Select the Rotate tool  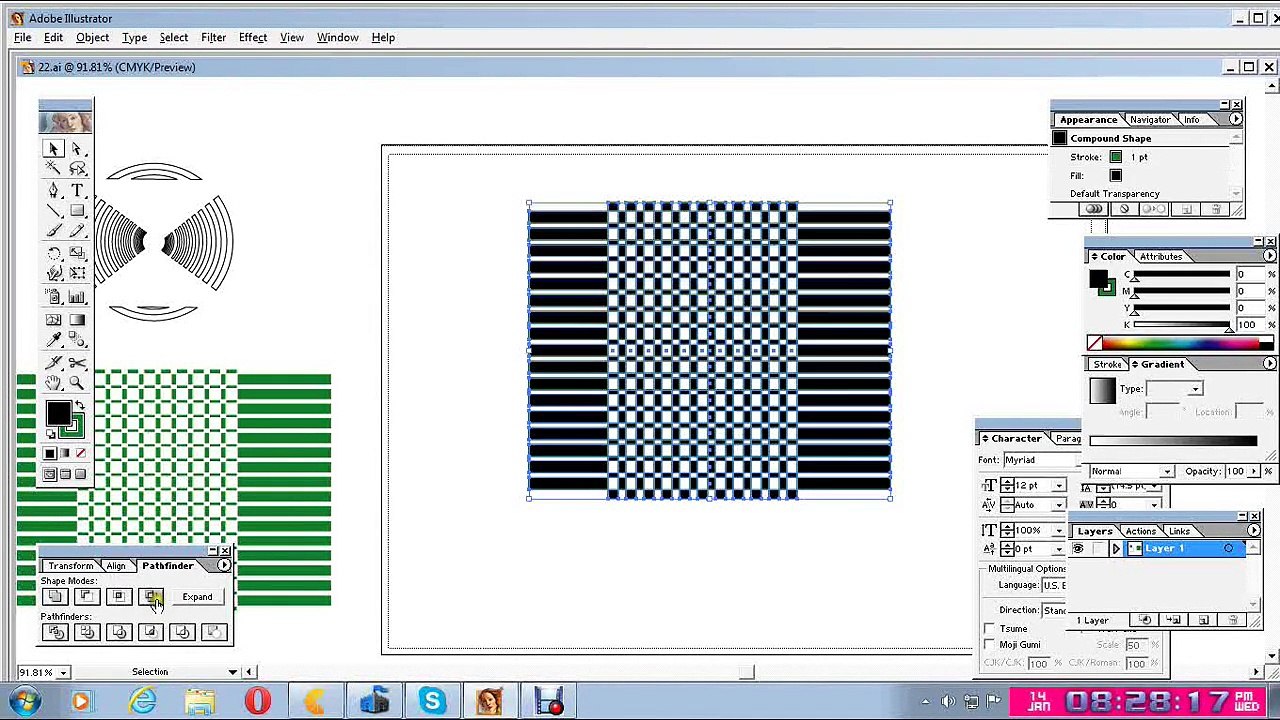click(53, 254)
